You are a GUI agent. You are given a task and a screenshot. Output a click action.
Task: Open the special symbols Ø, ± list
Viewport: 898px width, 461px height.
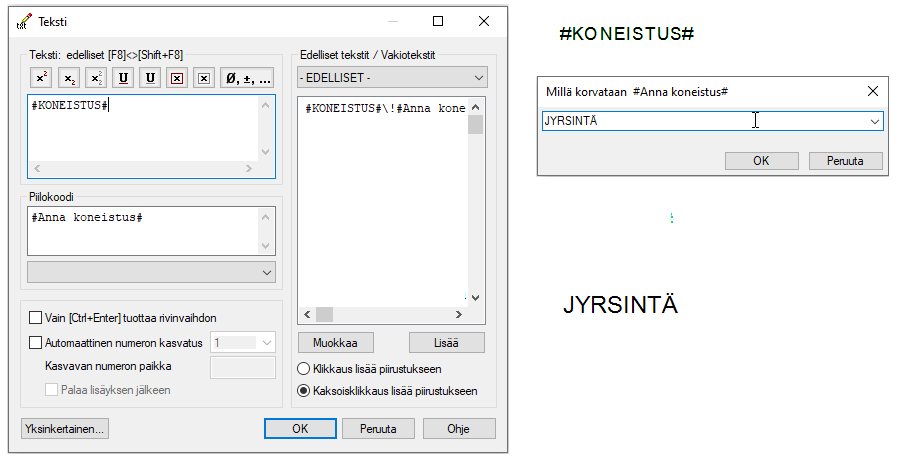(x=247, y=78)
